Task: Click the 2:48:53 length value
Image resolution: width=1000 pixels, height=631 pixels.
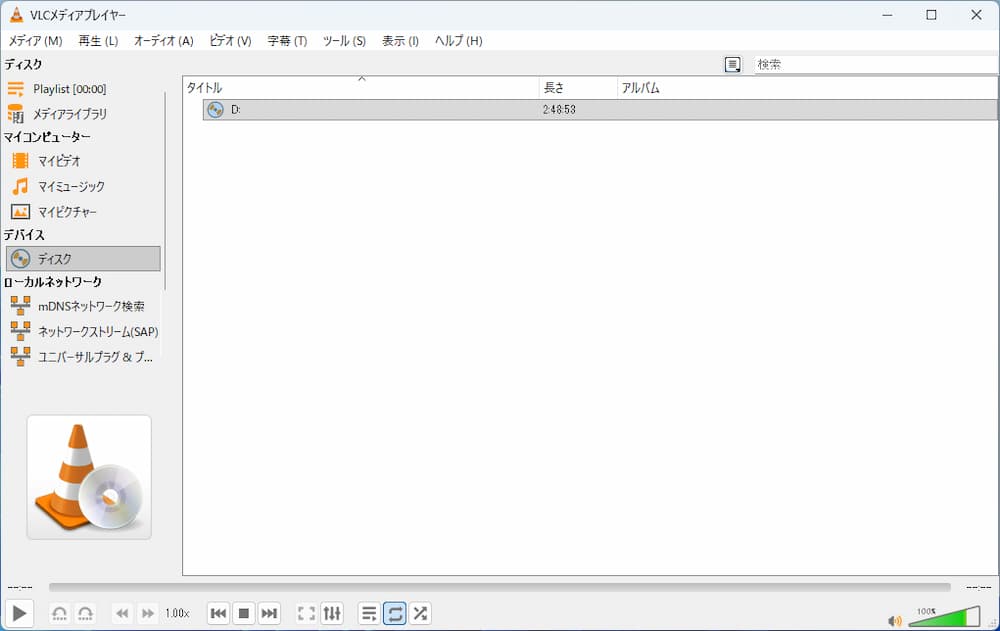Action: (x=559, y=110)
